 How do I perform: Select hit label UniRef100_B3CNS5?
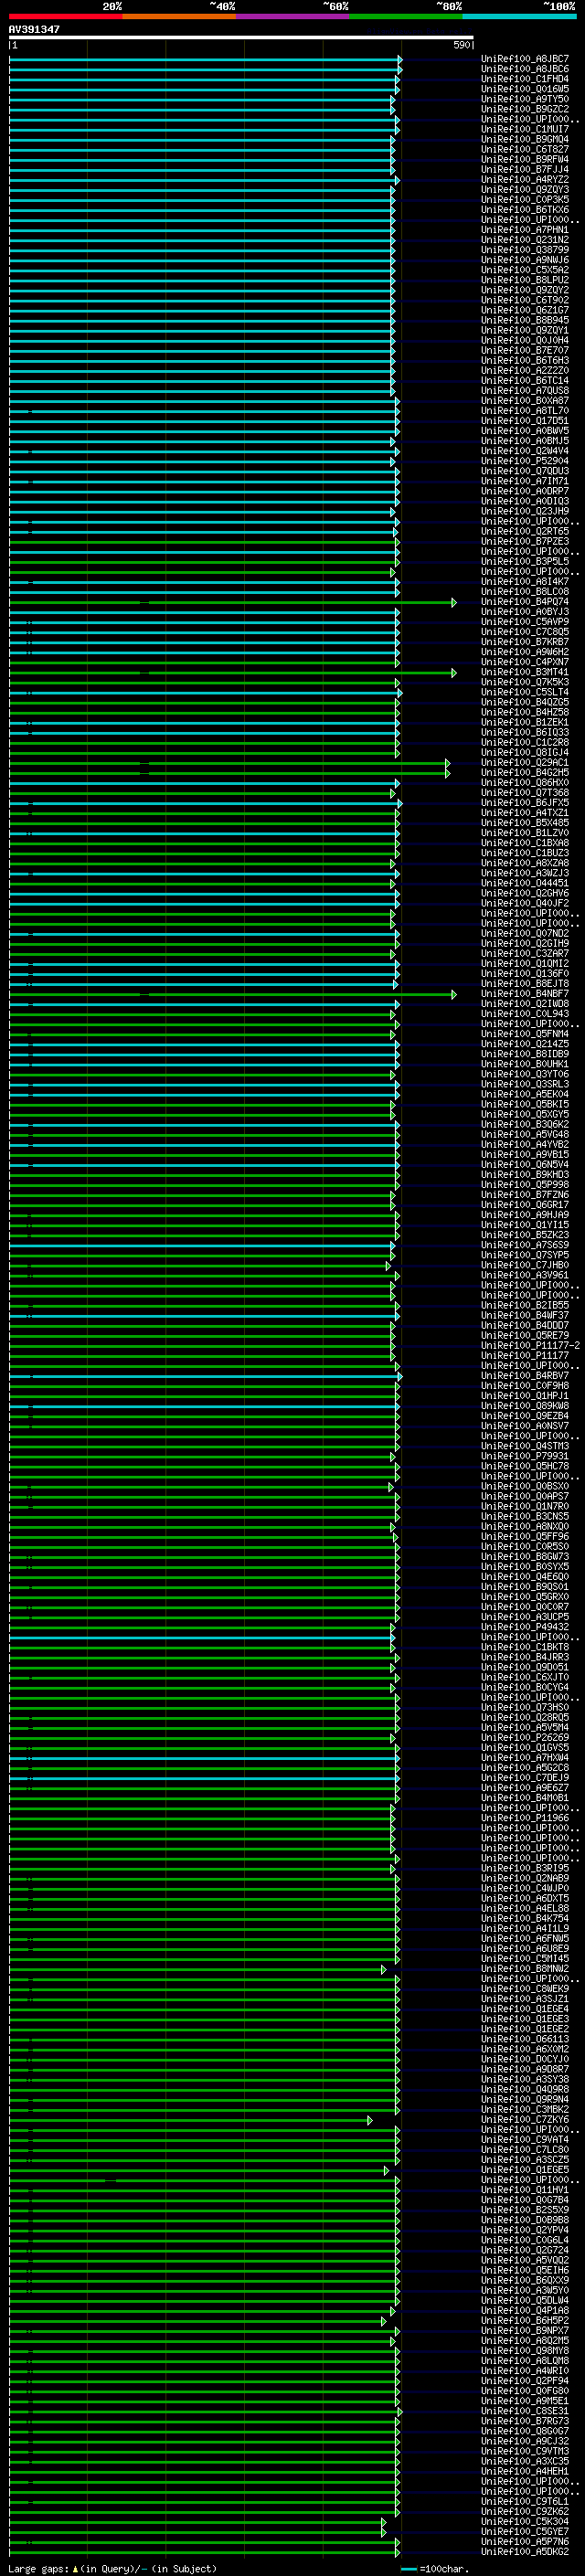[525, 1517]
